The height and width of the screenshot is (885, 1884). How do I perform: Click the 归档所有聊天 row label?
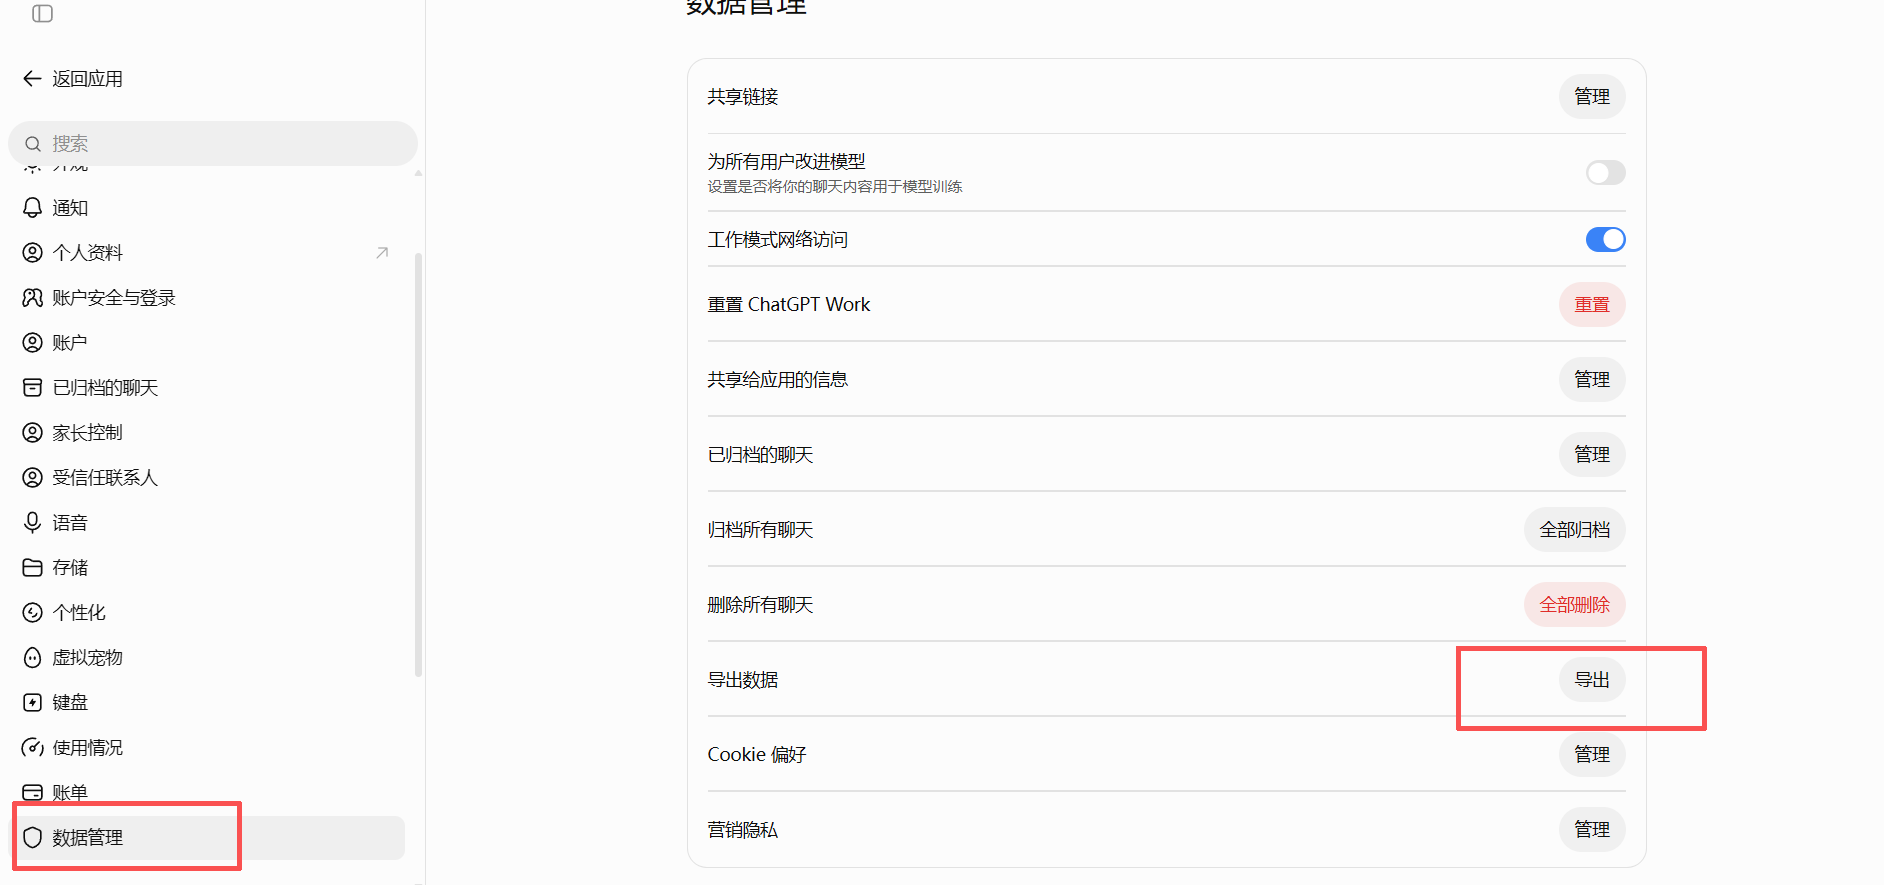[760, 530]
